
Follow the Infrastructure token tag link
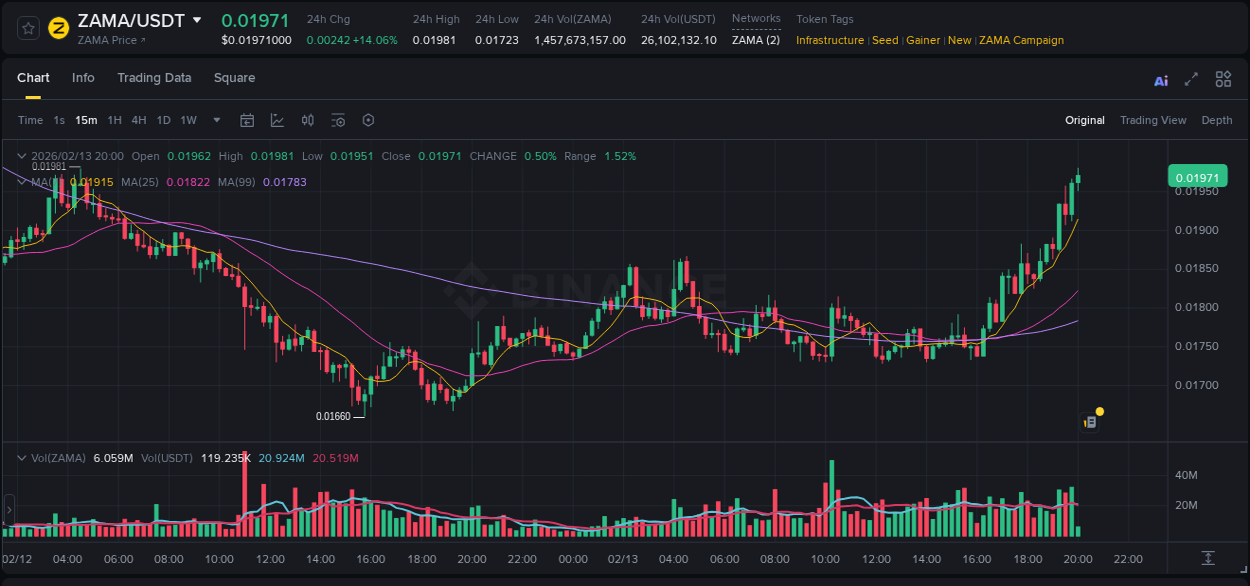[x=829, y=40]
